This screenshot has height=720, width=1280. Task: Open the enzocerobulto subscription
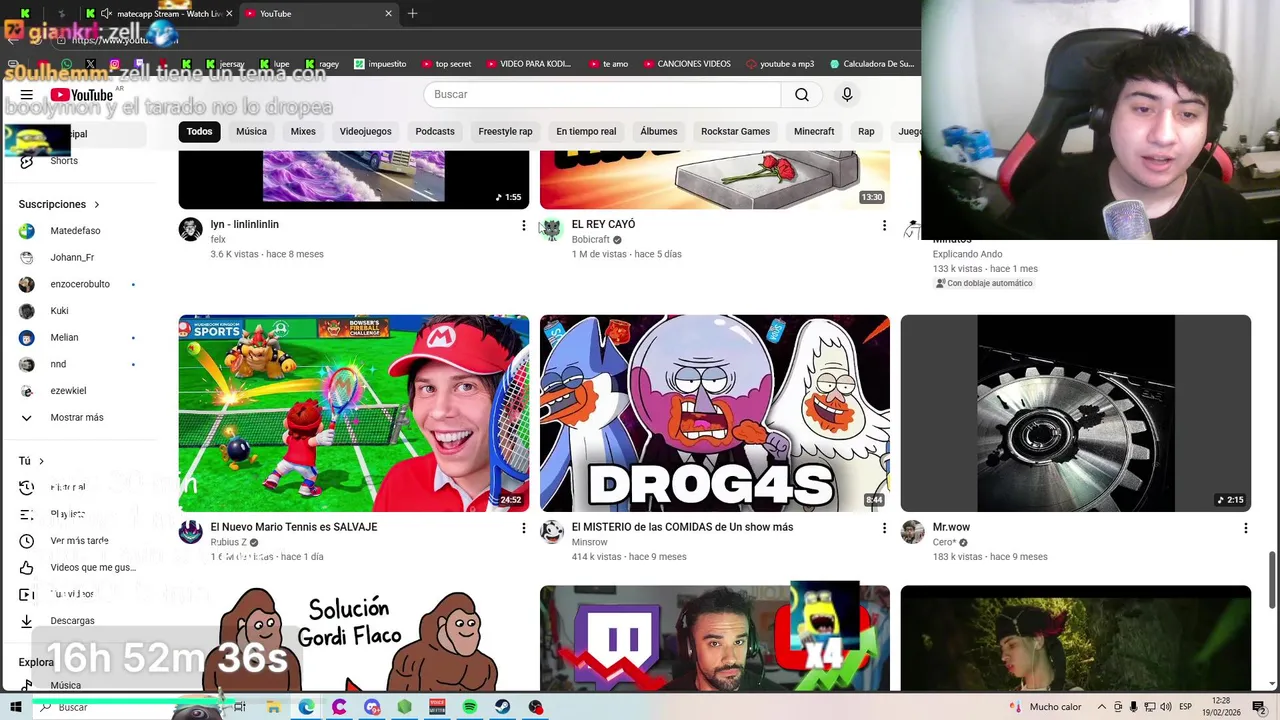(x=80, y=284)
